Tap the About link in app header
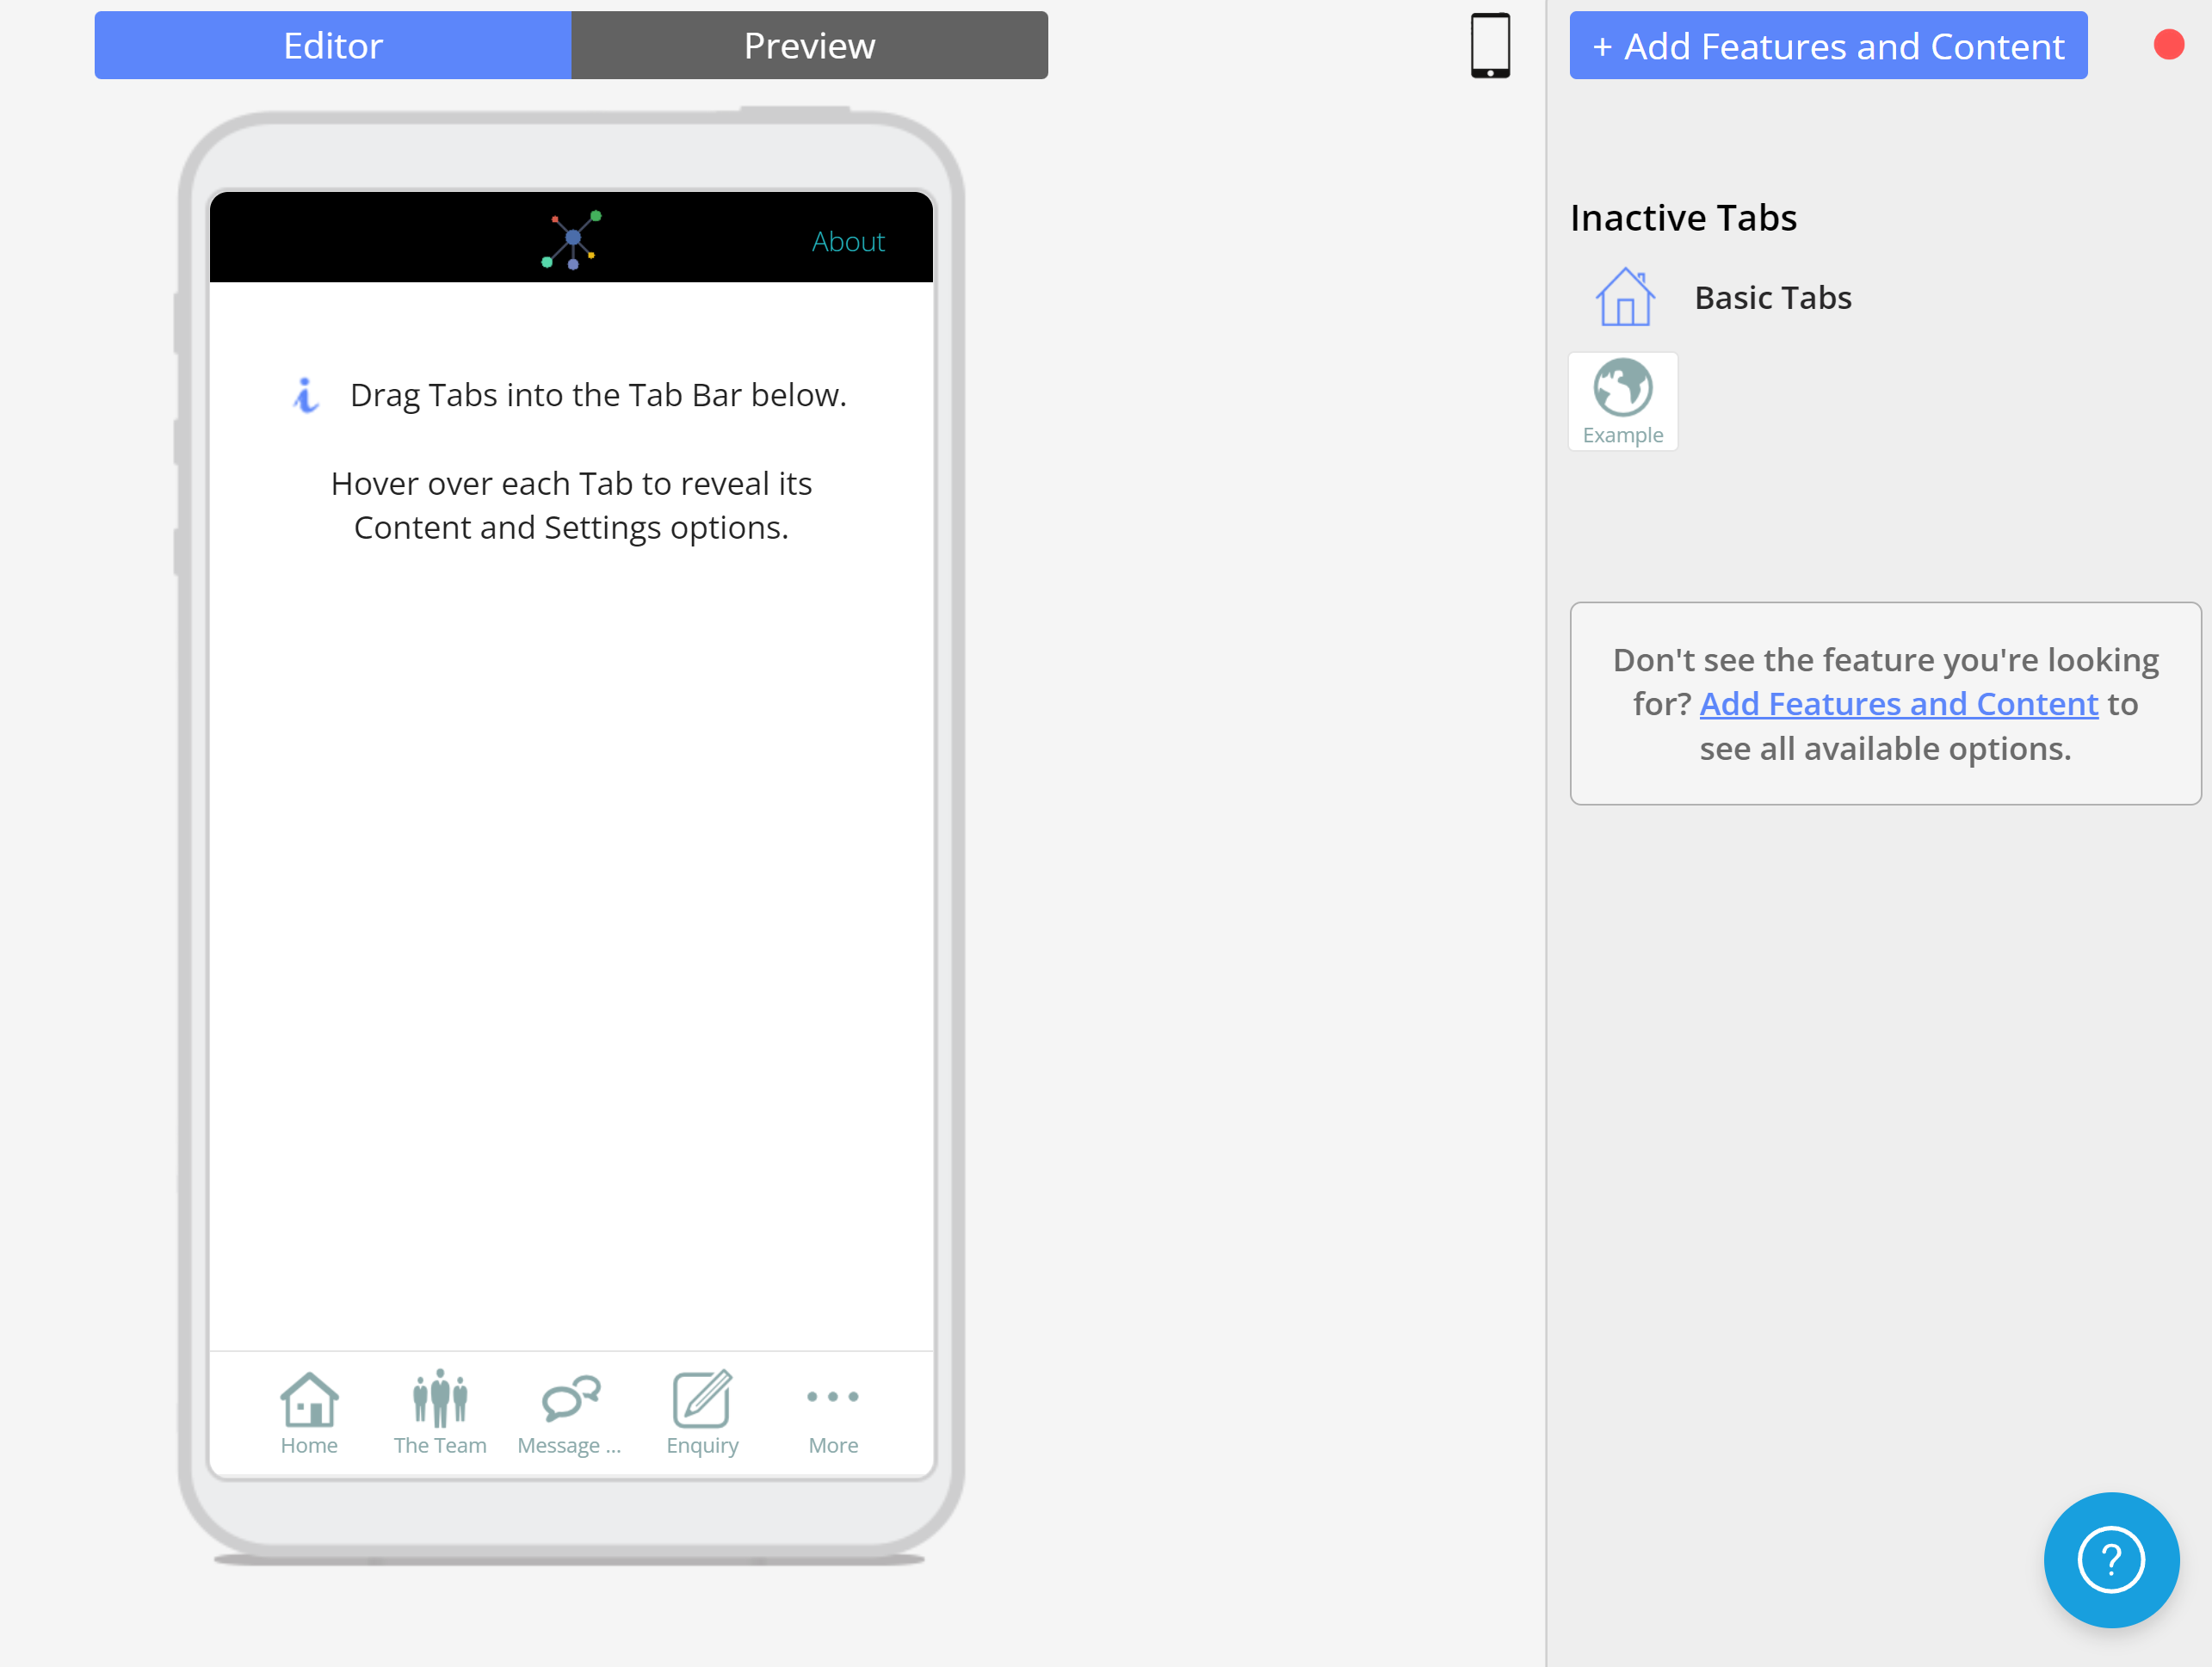Screen dimensions: 2212x1667 (x=848, y=242)
